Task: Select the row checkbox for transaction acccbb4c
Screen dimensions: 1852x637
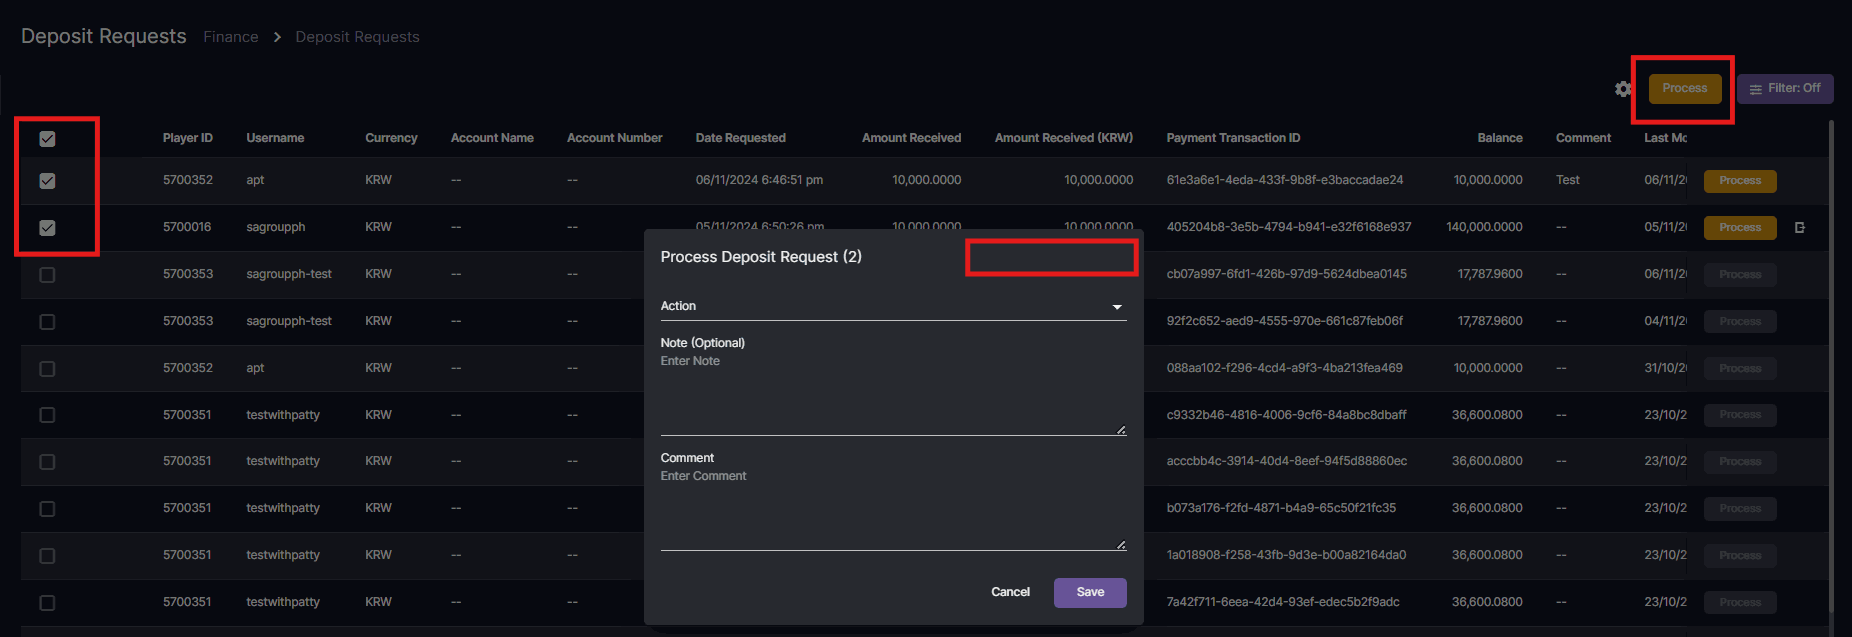Action: click(47, 462)
